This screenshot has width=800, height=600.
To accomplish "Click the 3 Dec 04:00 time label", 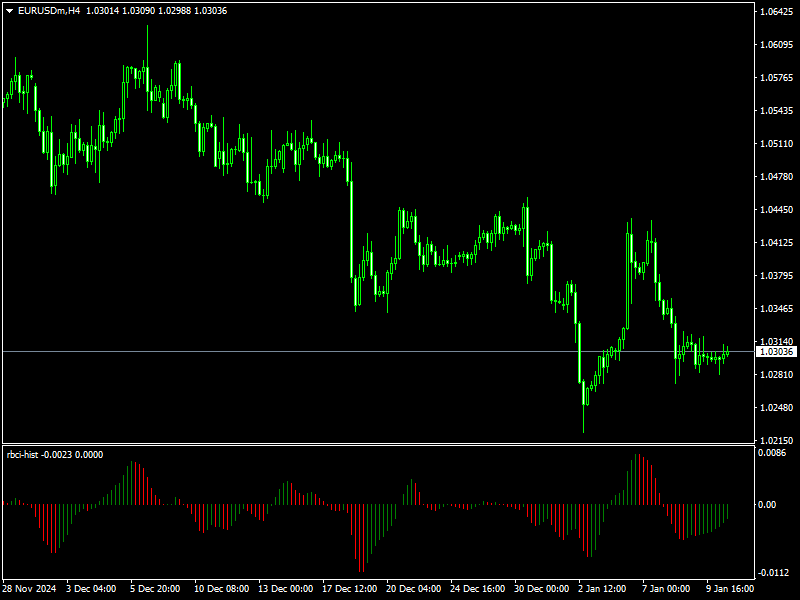I will [91, 589].
